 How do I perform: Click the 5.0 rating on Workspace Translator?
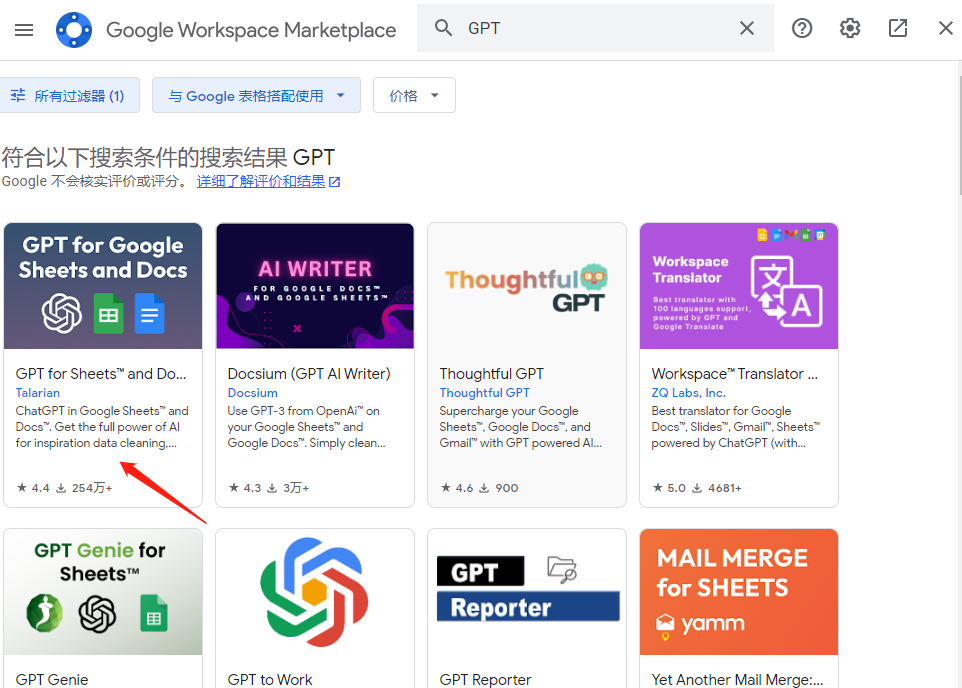coord(669,488)
